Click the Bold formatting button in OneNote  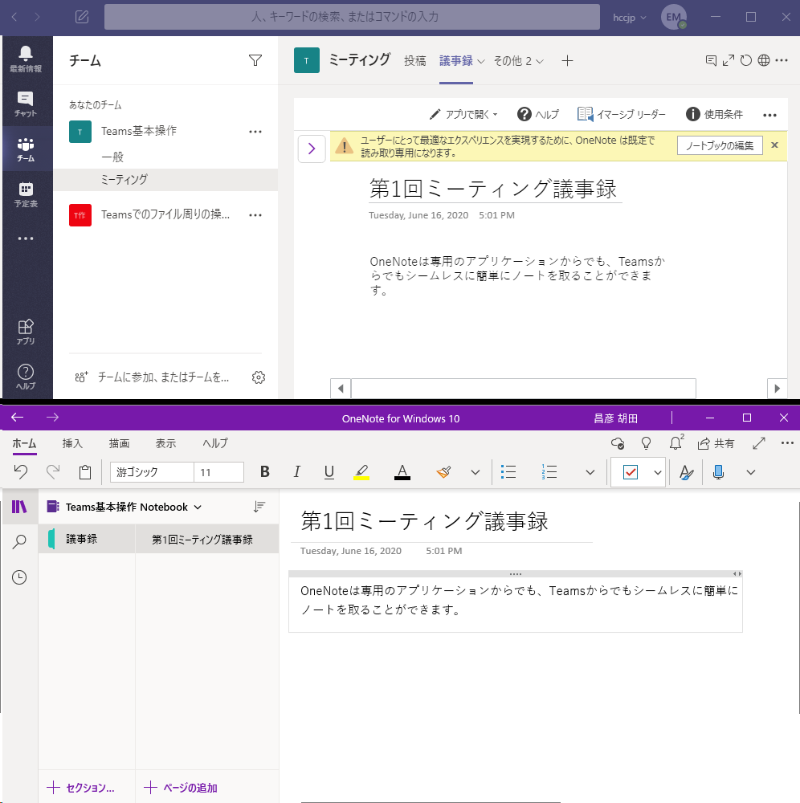(265, 472)
